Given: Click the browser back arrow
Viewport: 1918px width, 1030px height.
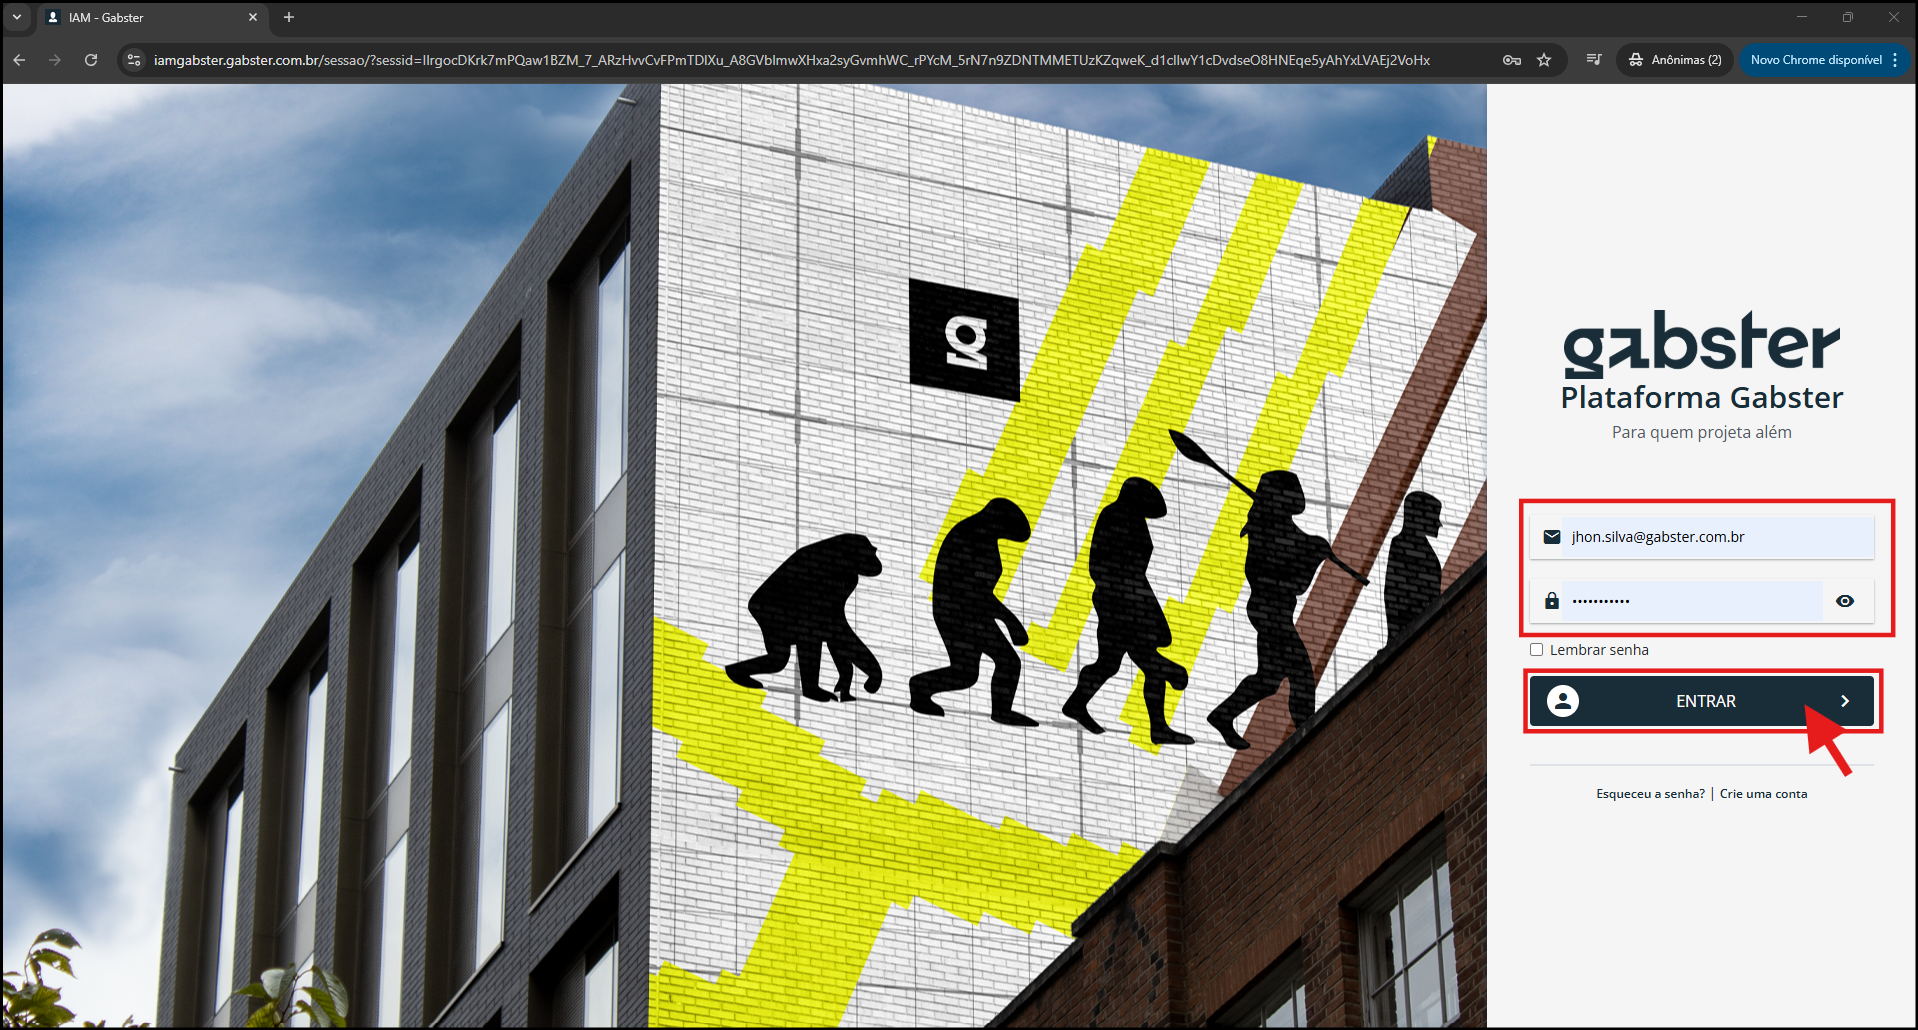Looking at the screenshot, I should [19, 60].
